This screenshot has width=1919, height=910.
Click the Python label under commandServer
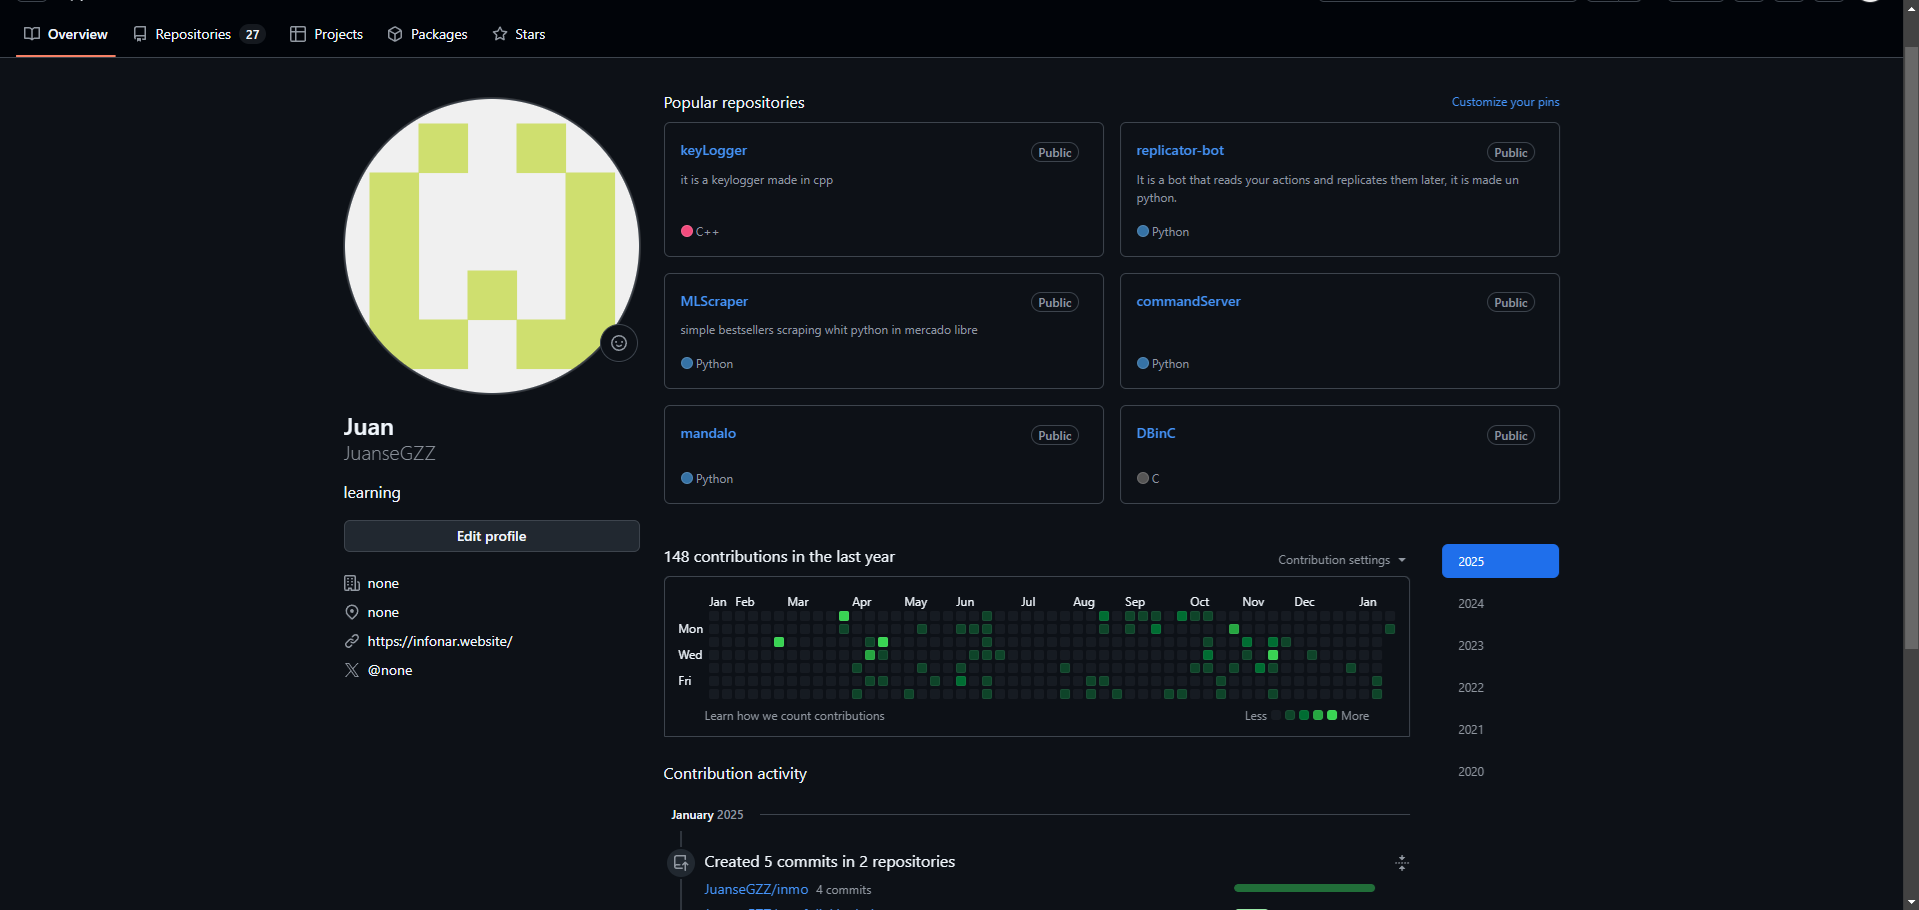point(1170,364)
